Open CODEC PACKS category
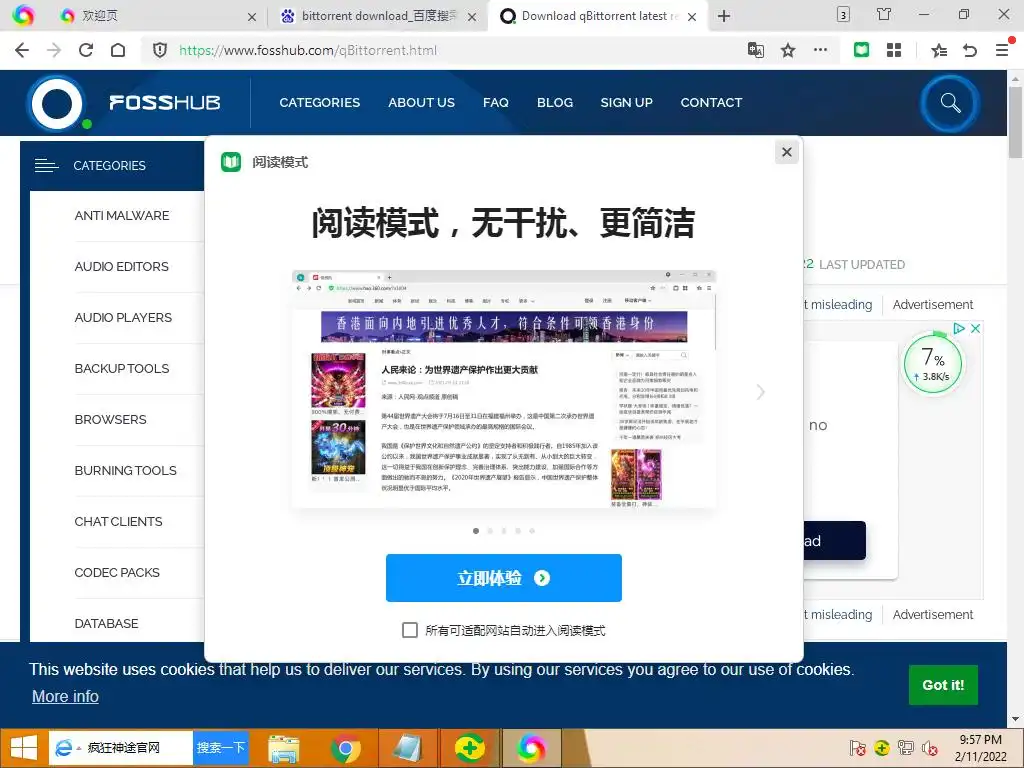The image size is (1024, 768). click(117, 572)
